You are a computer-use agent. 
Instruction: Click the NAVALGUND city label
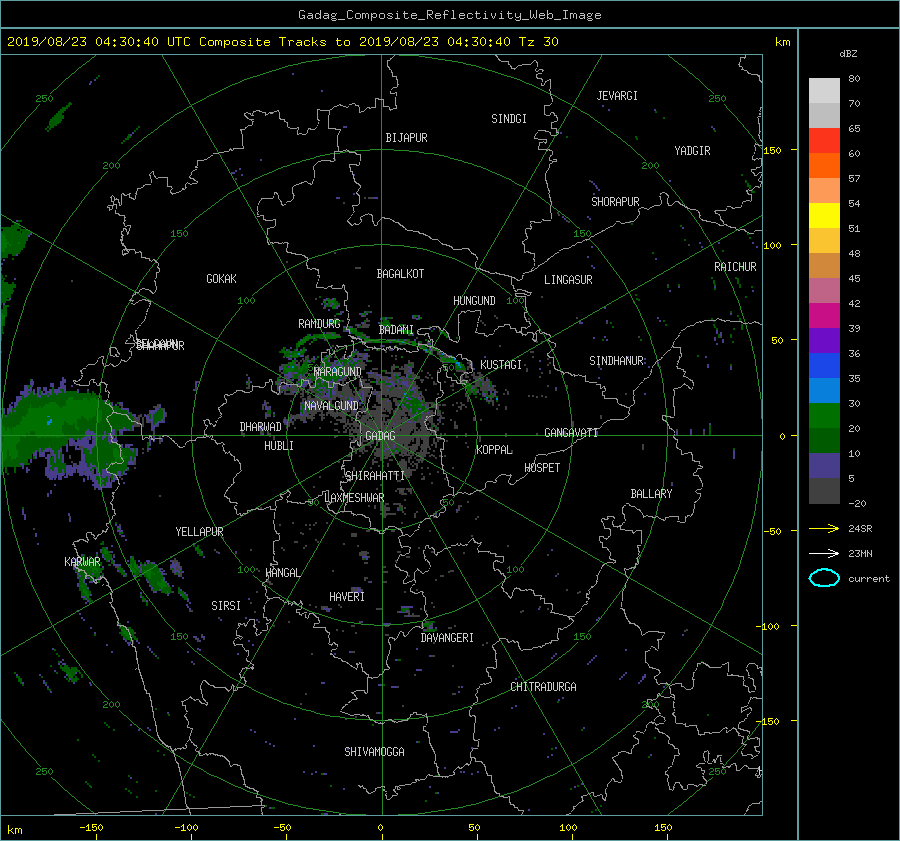pyautogui.click(x=331, y=406)
